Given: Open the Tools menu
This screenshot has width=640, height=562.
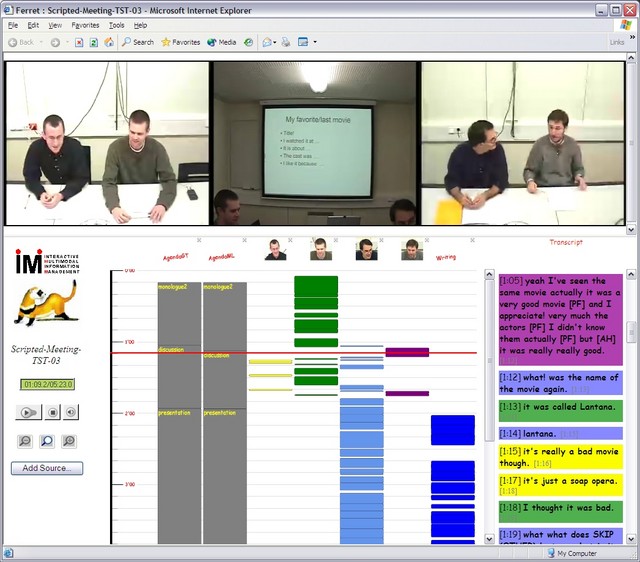Looking at the screenshot, I should pos(117,24).
